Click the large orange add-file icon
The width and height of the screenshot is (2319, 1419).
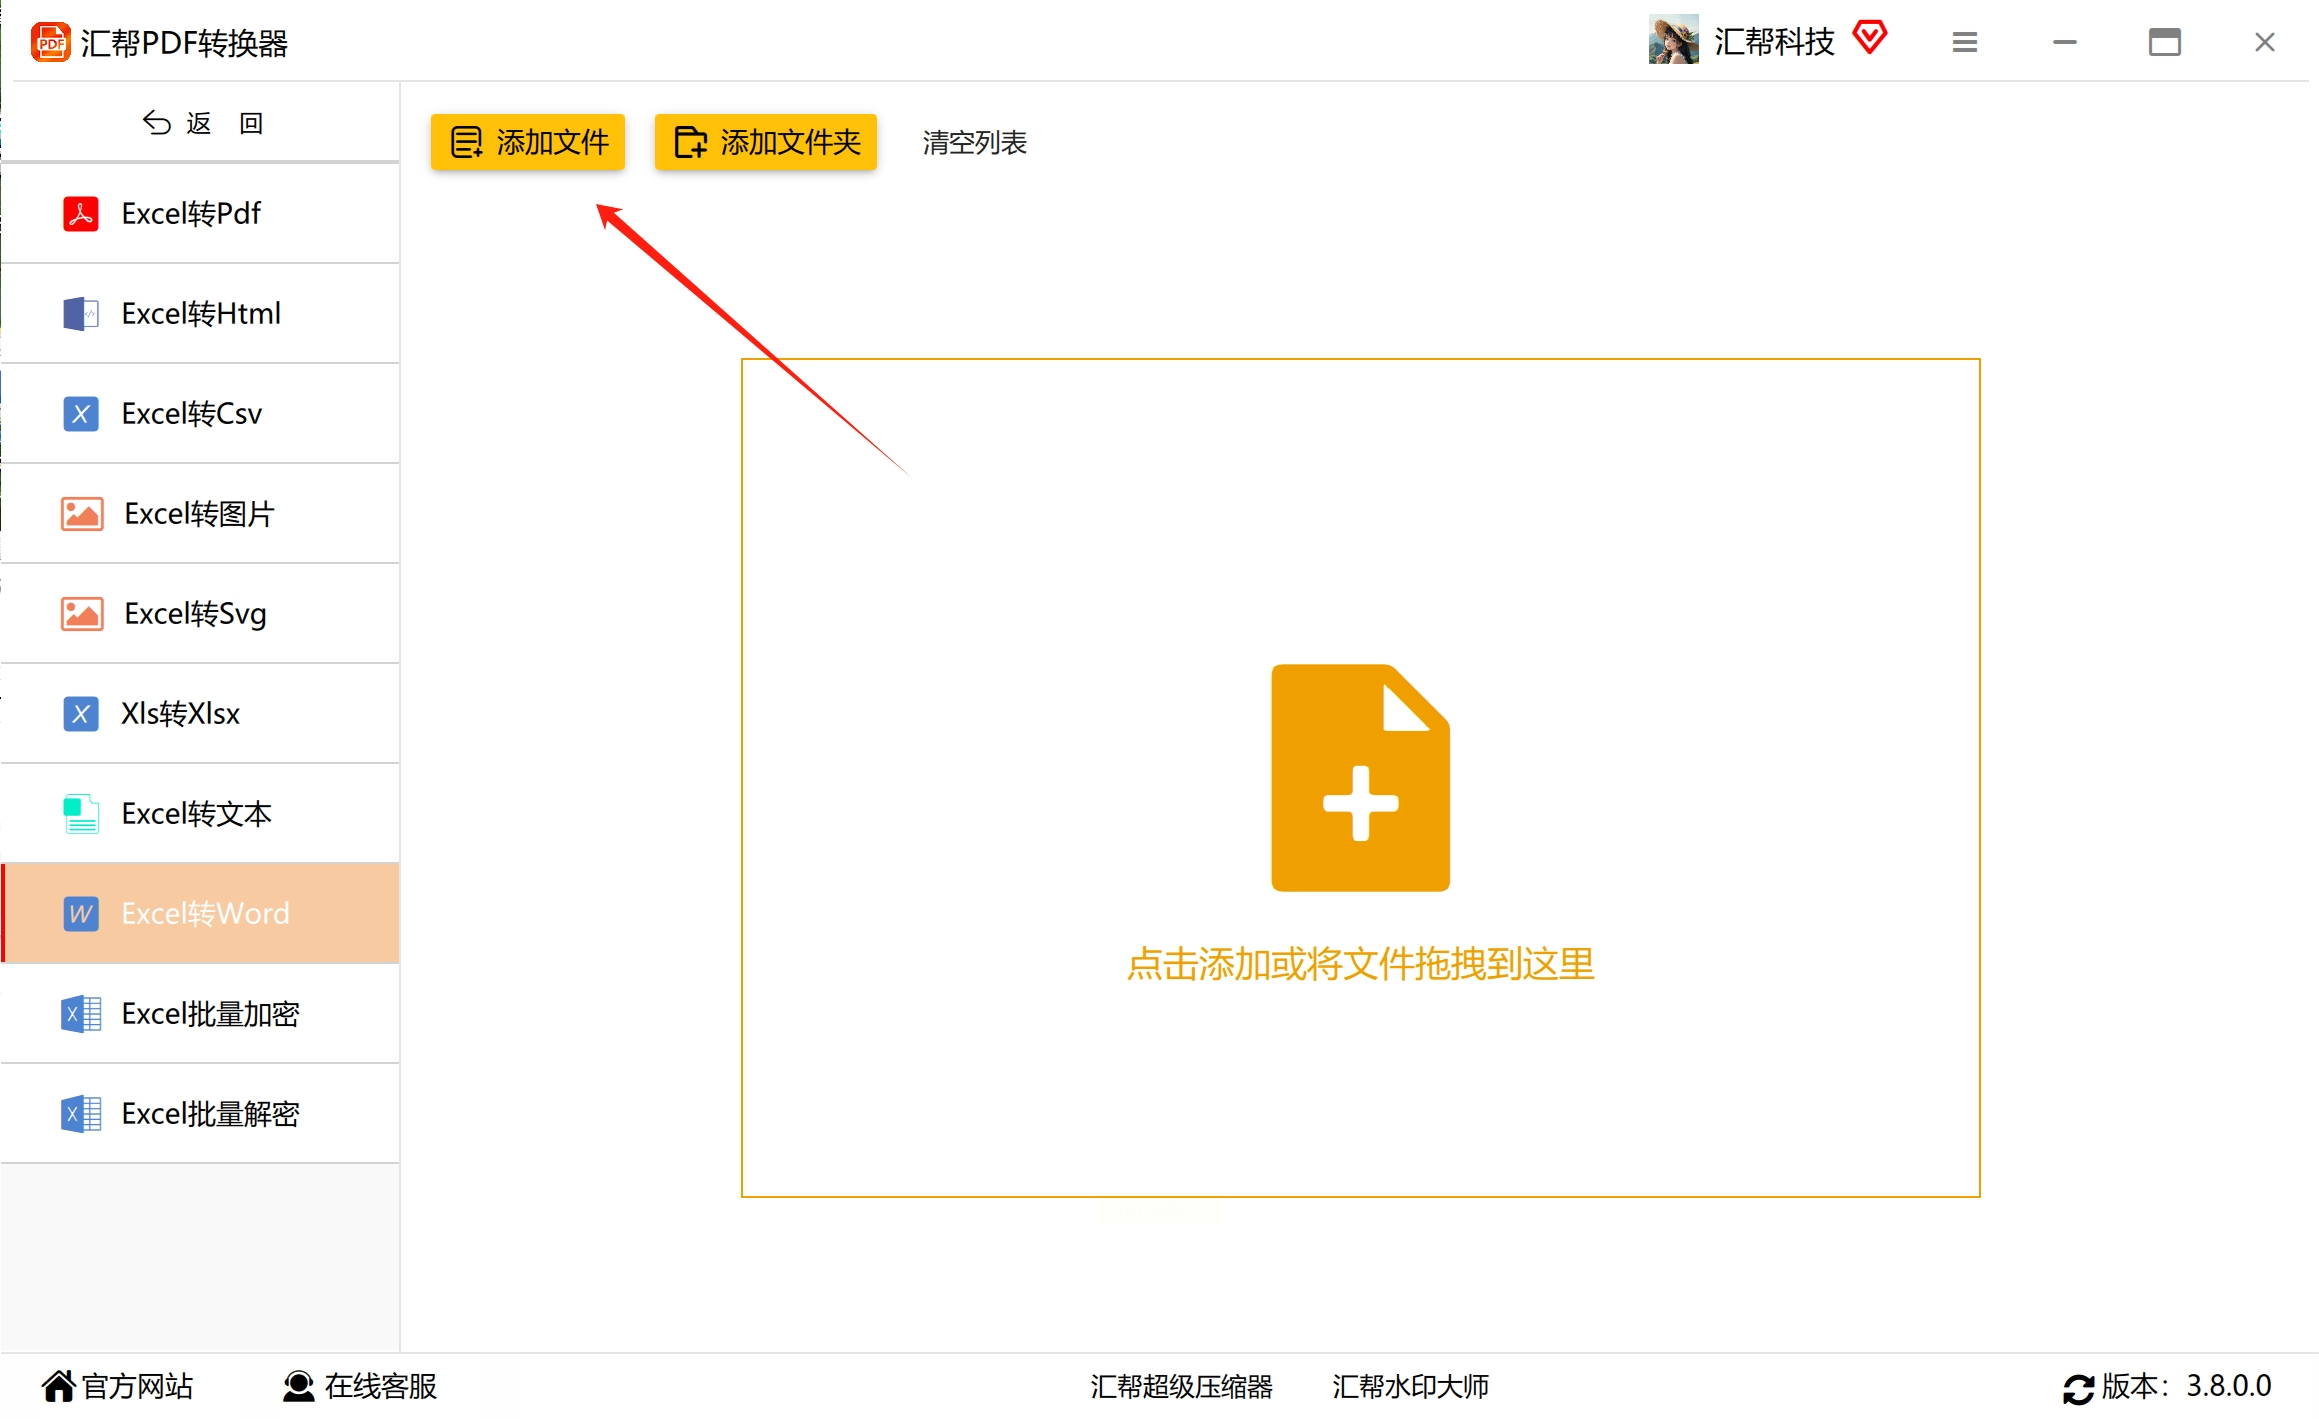point(1359,777)
